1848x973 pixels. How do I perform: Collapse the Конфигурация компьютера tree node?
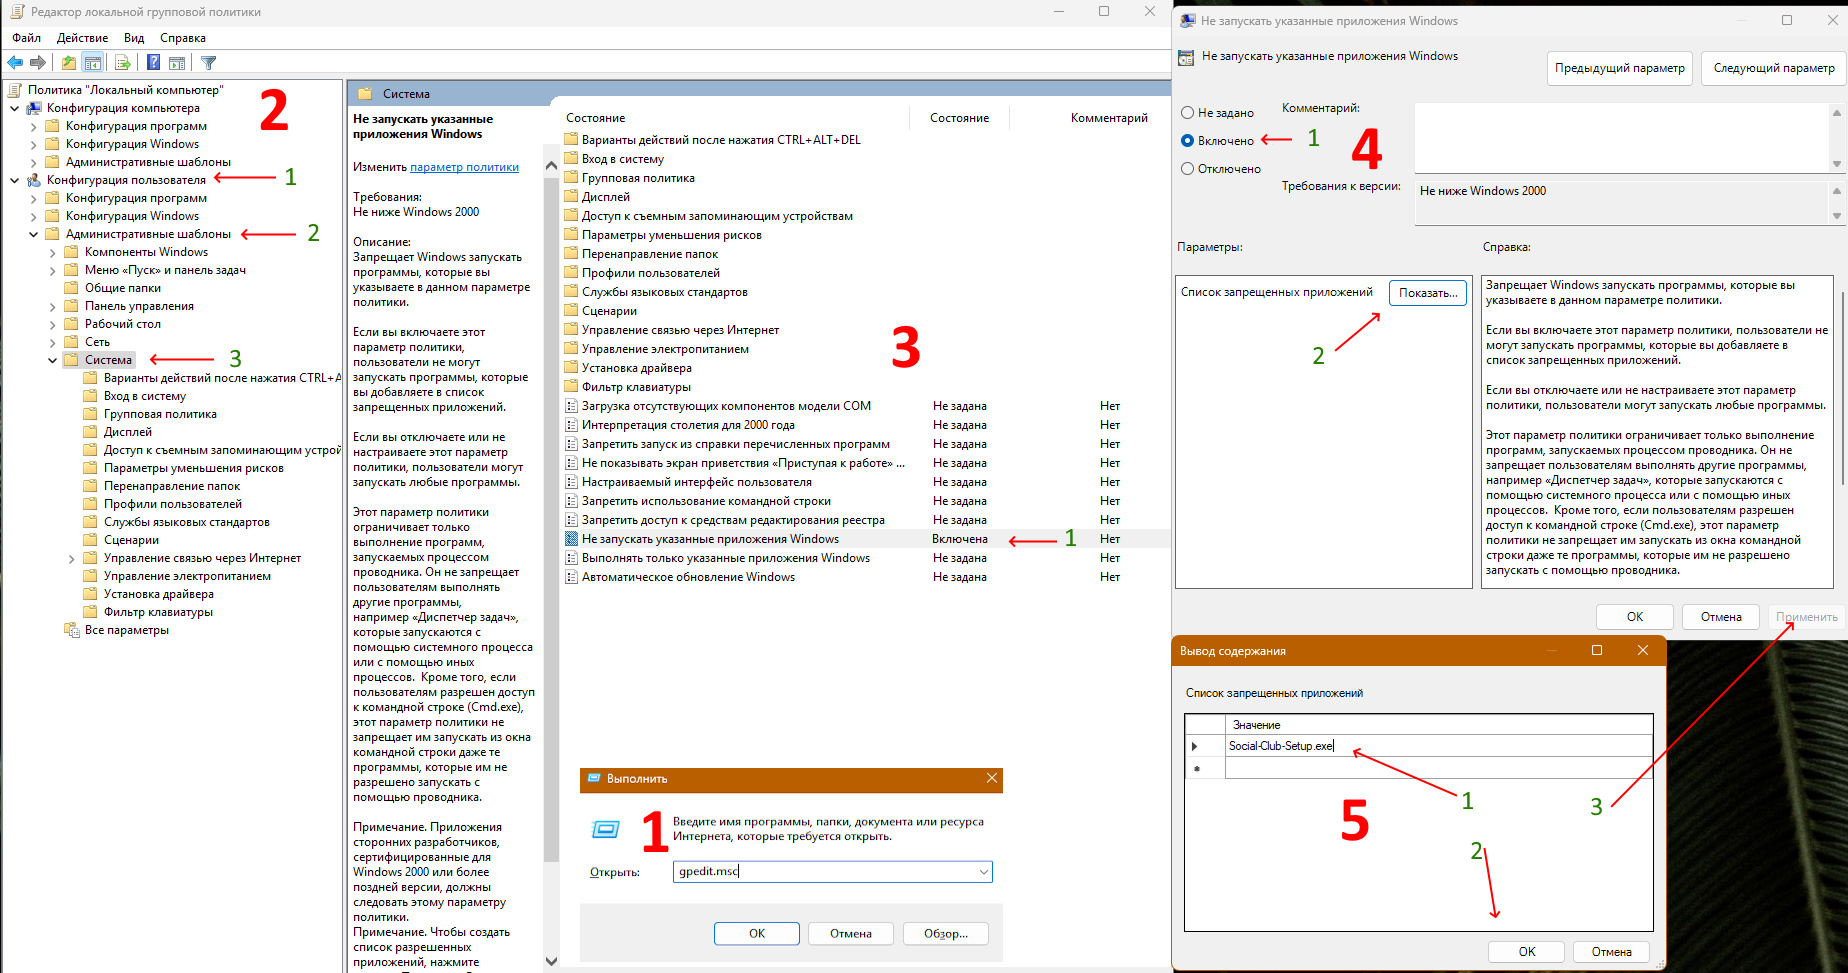coord(15,108)
